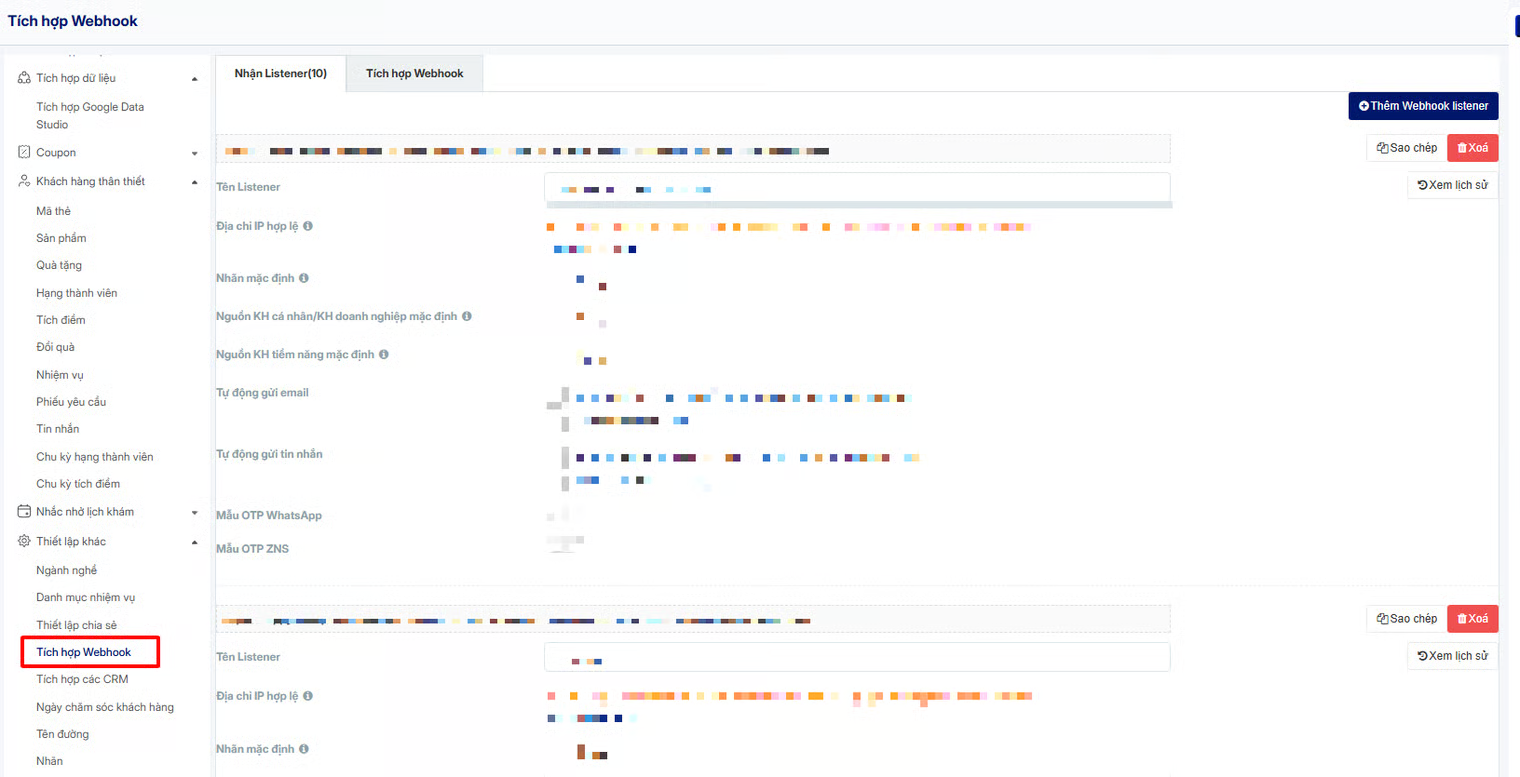
Task: Click info icon beside Nguồn KH tiềm năng mặc định
Action: (x=384, y=354)
